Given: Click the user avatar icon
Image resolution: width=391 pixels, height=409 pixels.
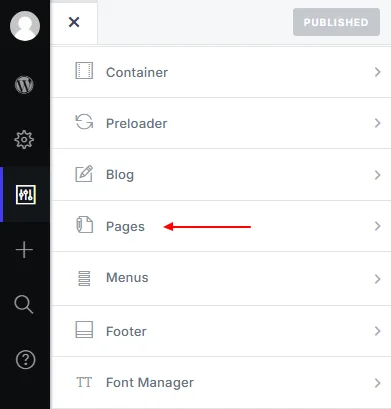Looking at the screenshot, I should pos(25,26).
